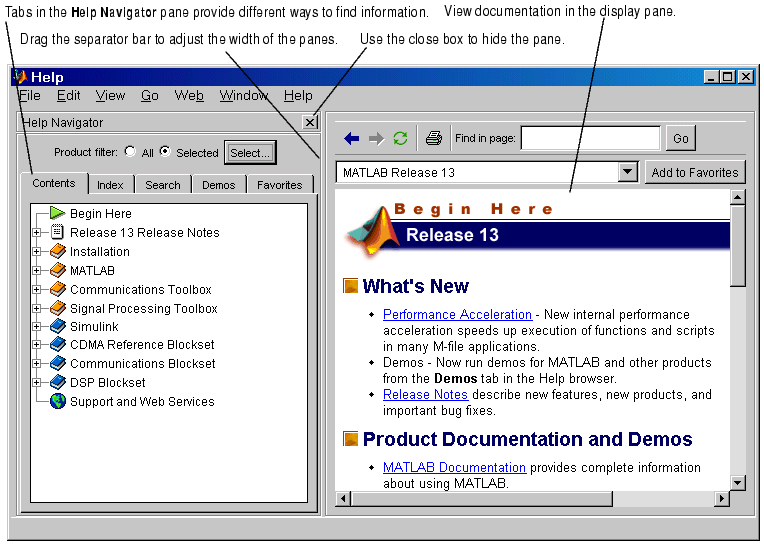Viewport: 764px width, 552px height.
Task: Click the Print icon
Action: click(434, 138)
